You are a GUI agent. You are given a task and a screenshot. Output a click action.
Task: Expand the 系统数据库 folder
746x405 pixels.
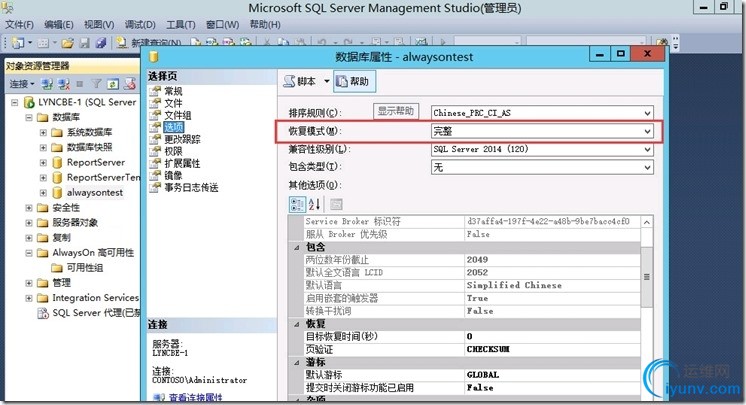43,132
